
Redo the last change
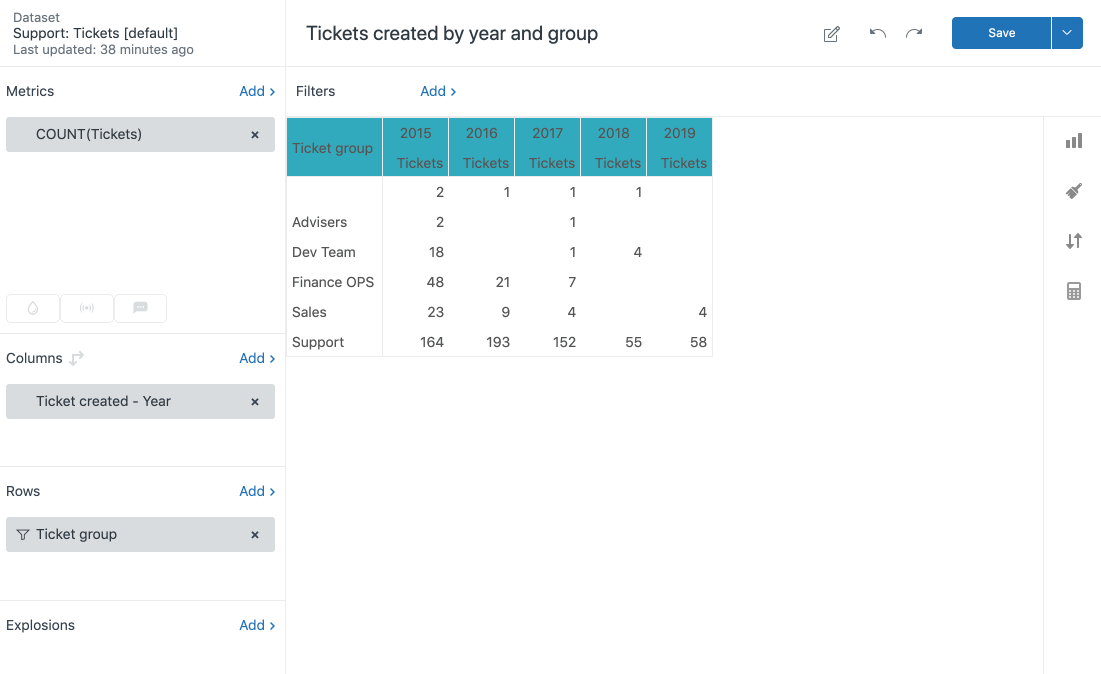pos(914,33)
